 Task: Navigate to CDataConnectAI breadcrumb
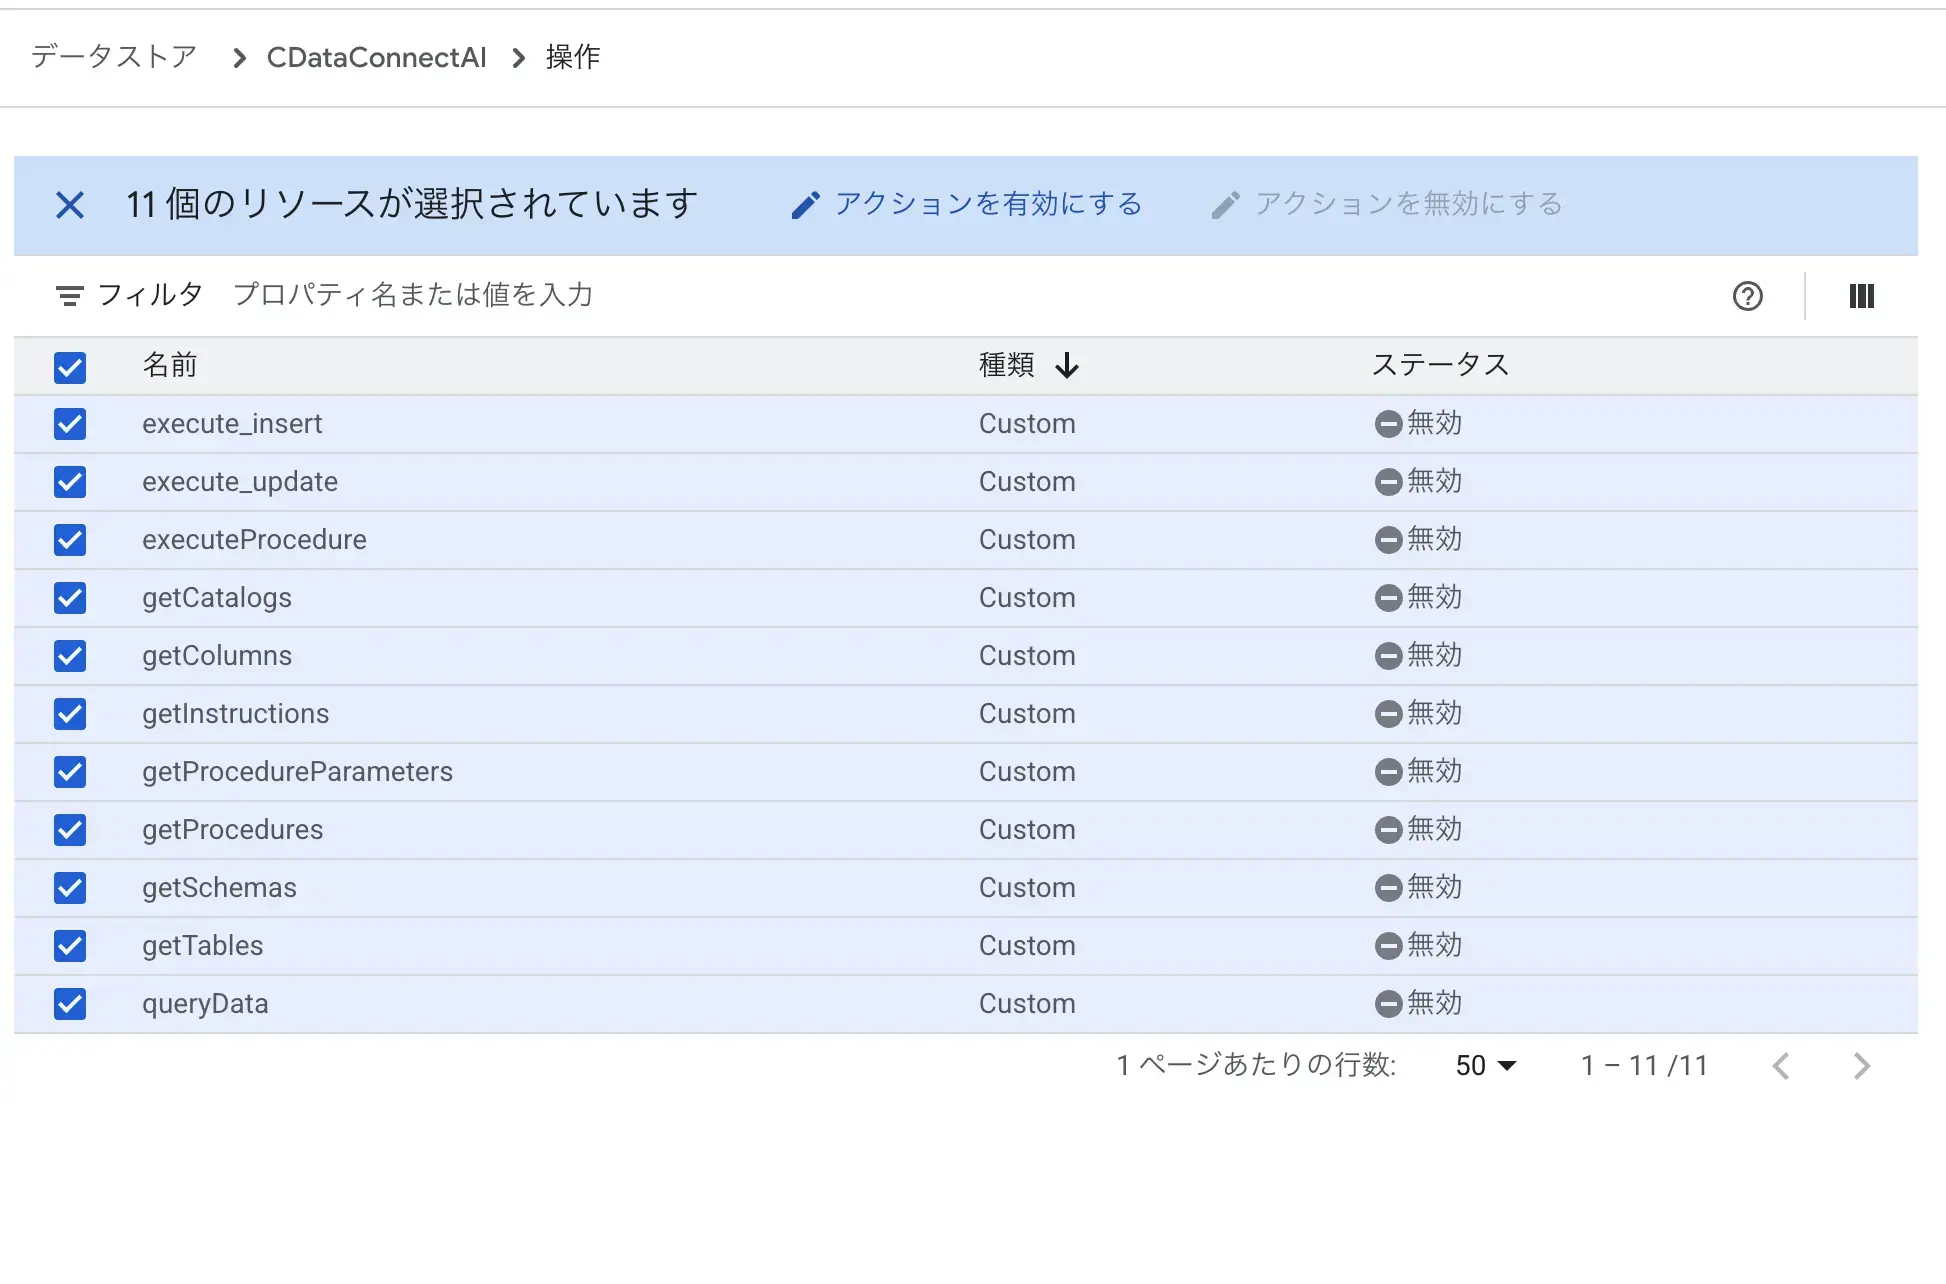point(376,57)
